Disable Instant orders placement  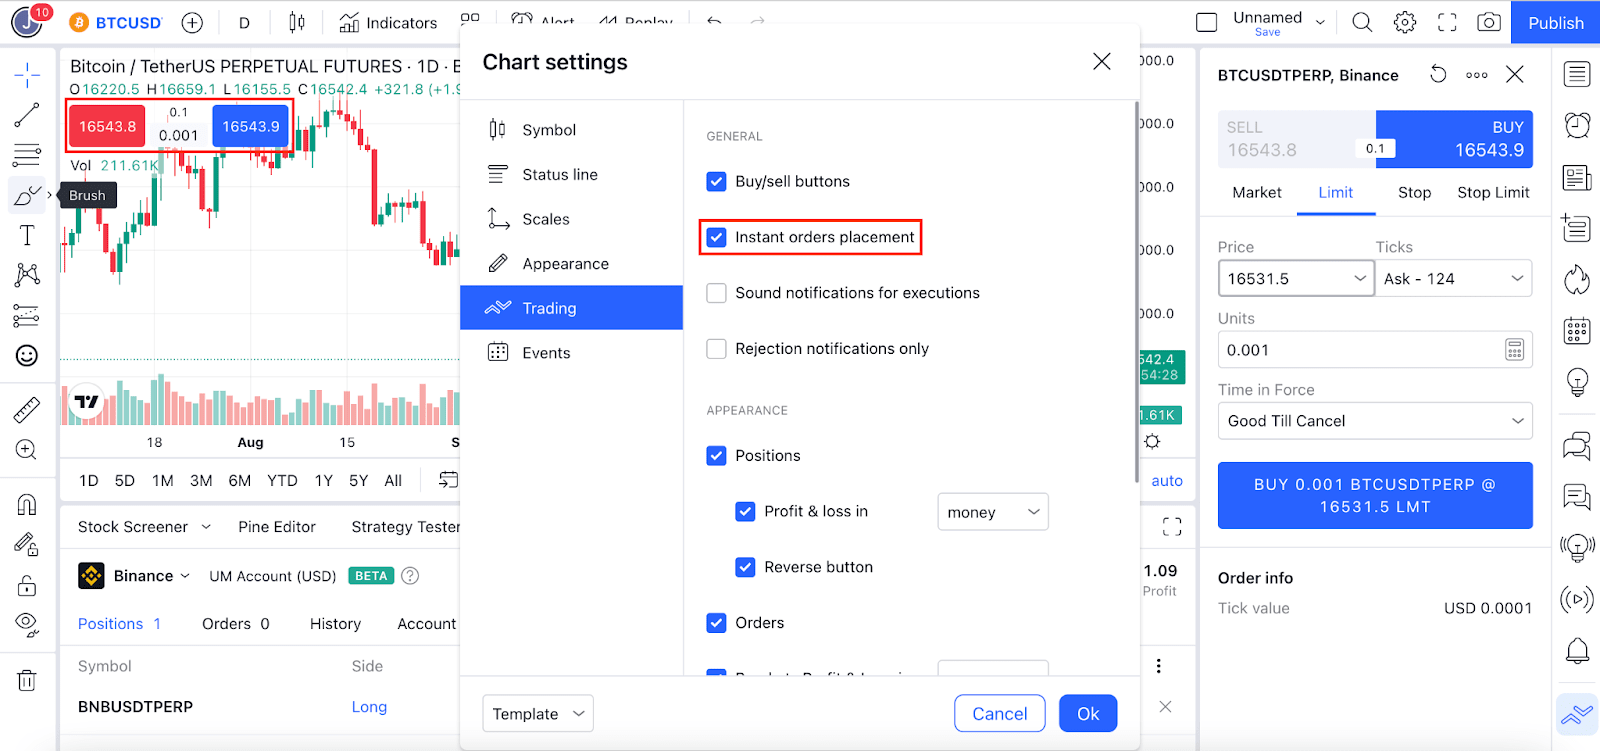(x=716, y=237)
